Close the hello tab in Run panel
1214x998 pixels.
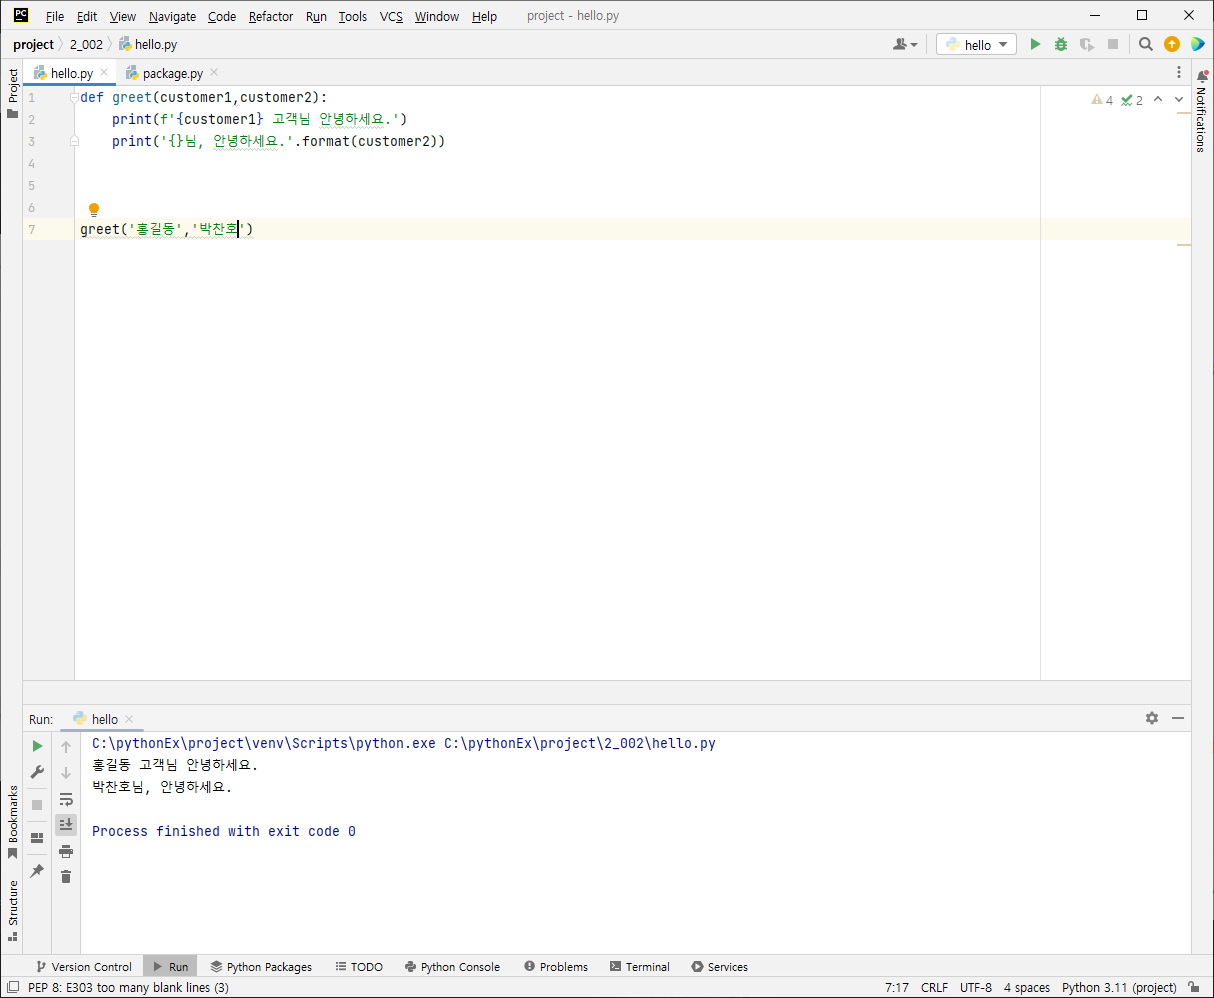(x=129, y=719)
